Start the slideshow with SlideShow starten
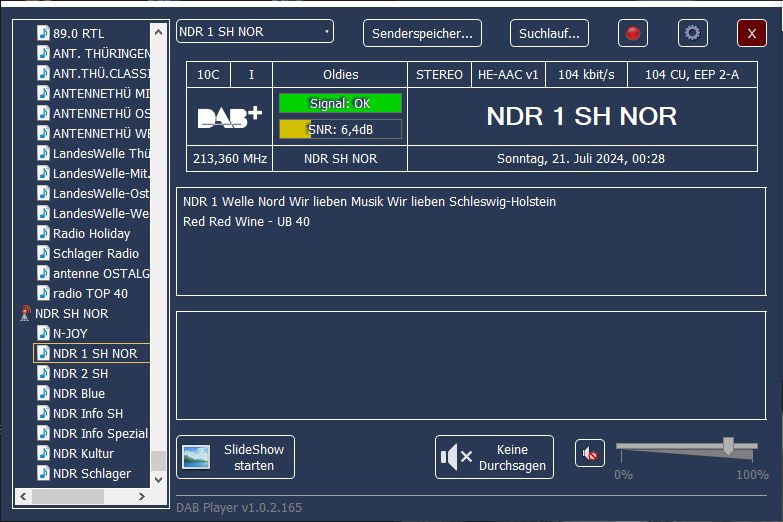 click(235, 457)
